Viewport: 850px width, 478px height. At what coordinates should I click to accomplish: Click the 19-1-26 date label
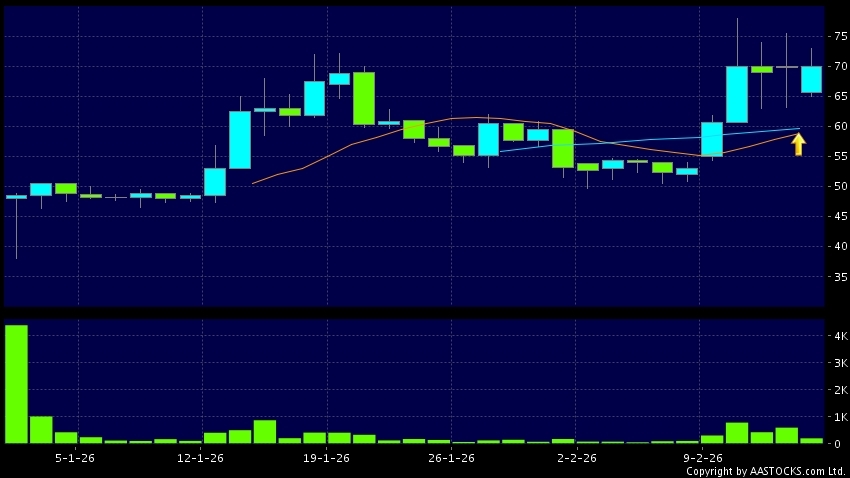pos(327,457)
